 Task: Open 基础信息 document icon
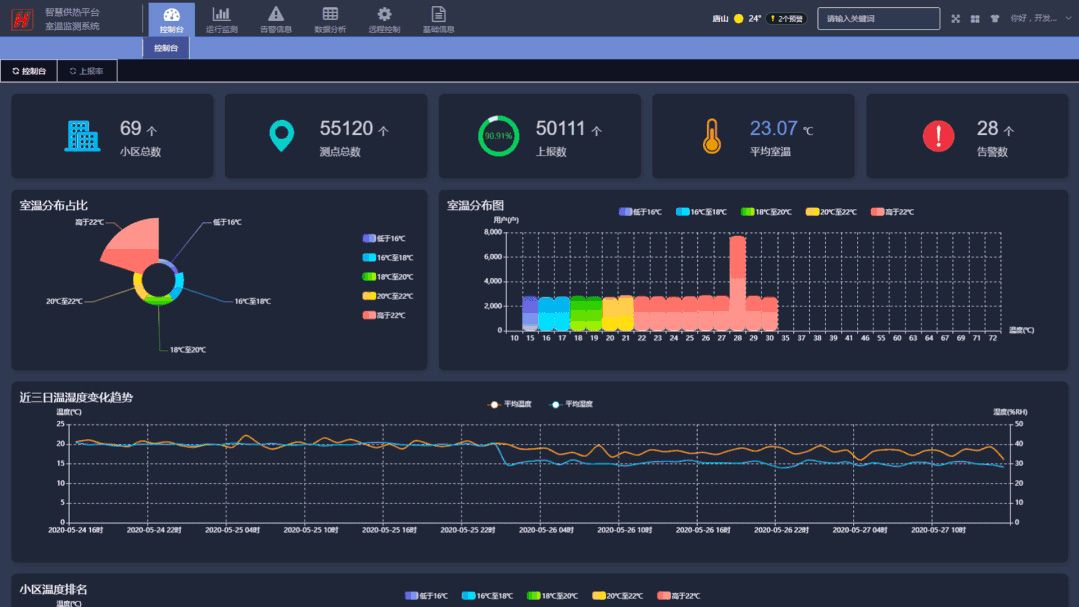[438, 14]
